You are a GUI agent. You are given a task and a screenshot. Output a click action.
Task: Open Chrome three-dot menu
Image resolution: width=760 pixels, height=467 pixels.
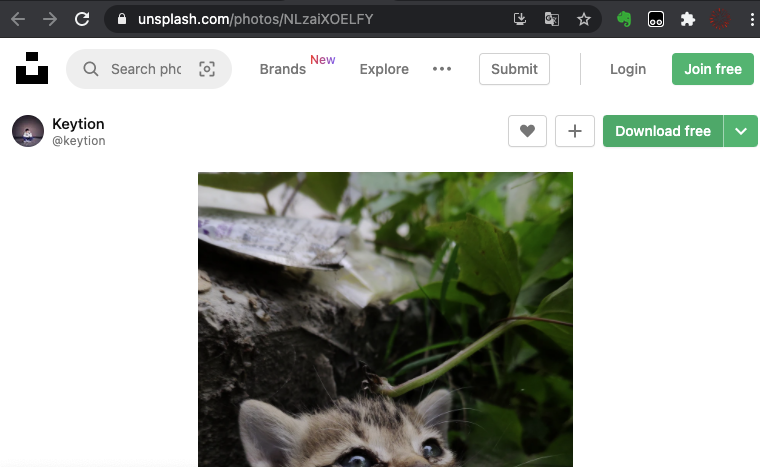750,19
